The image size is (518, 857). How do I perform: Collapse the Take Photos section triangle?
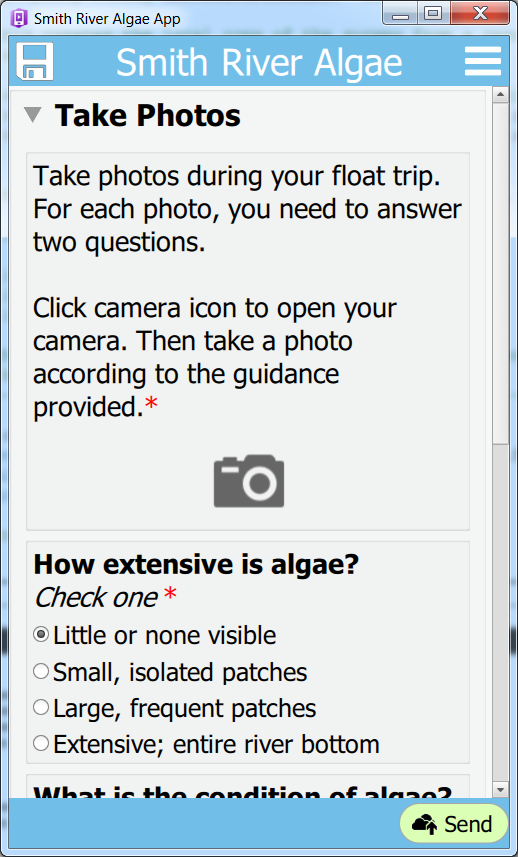(x=33, y=115)
